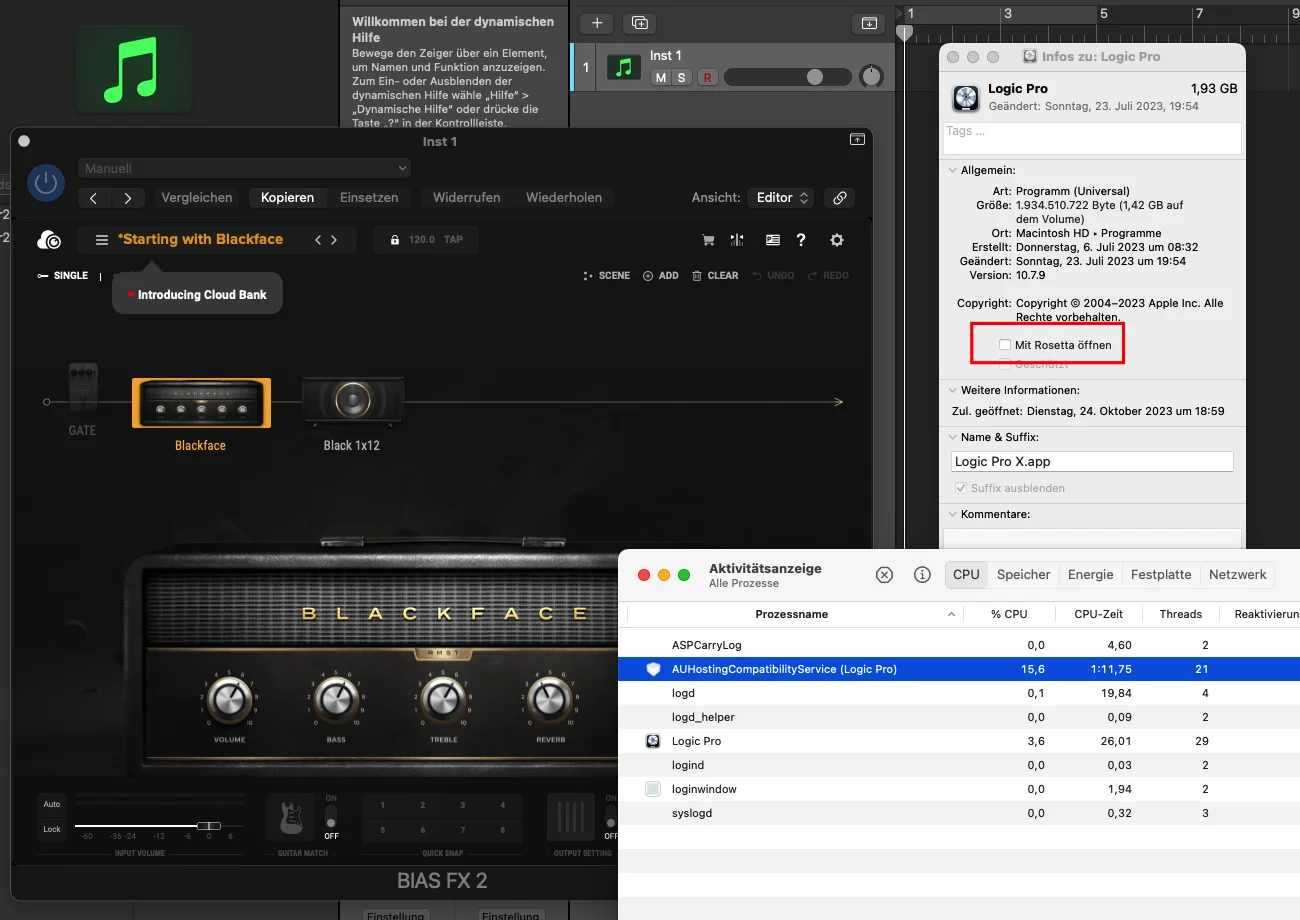
Task: Toggle the Suffix ausblenden checkbox
Action: pos(962,488)
